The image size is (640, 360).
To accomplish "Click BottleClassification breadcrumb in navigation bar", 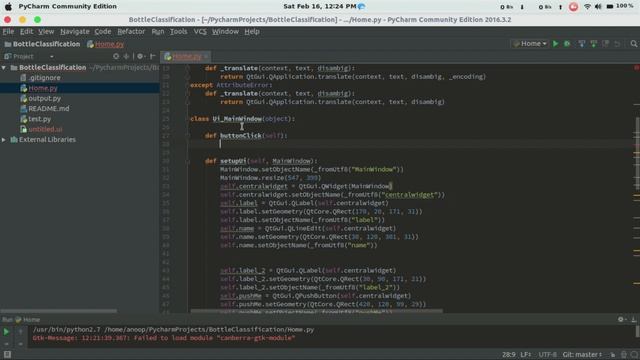I will point(42,44).
